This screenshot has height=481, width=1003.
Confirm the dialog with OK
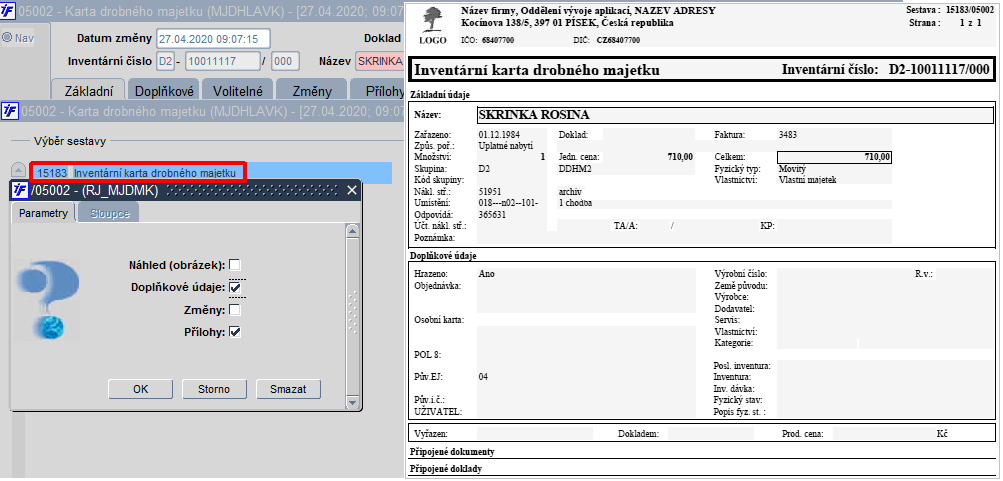[141, 389]
